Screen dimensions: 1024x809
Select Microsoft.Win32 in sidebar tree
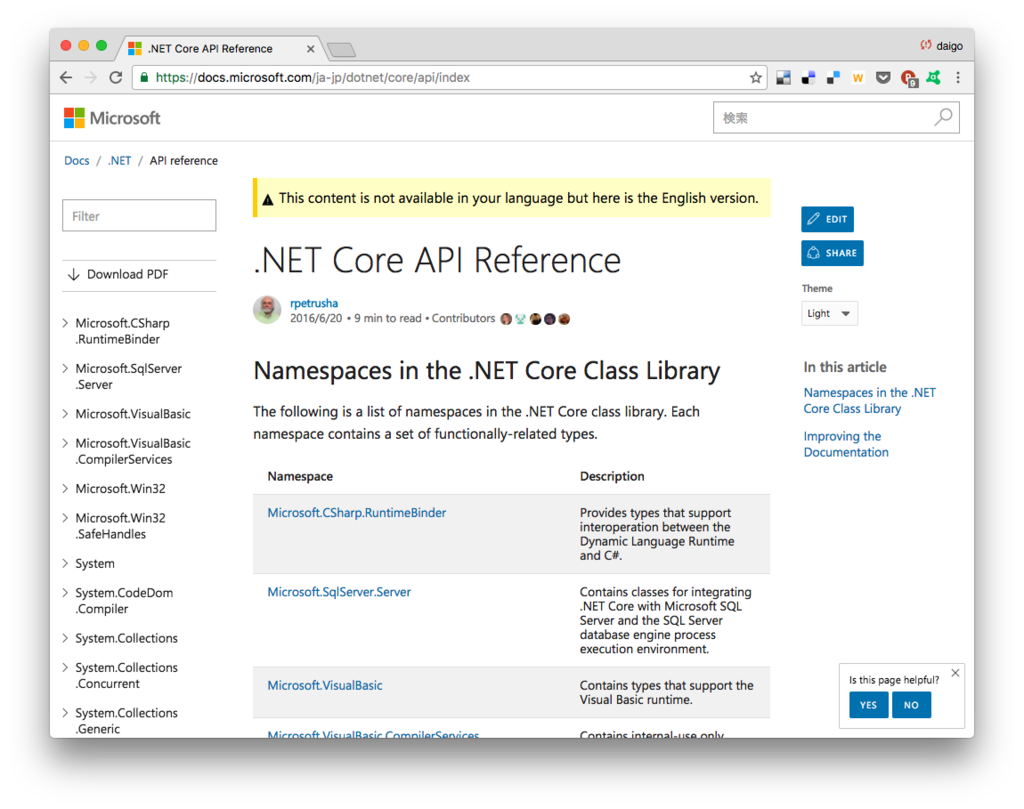click(x=120, y=488)
